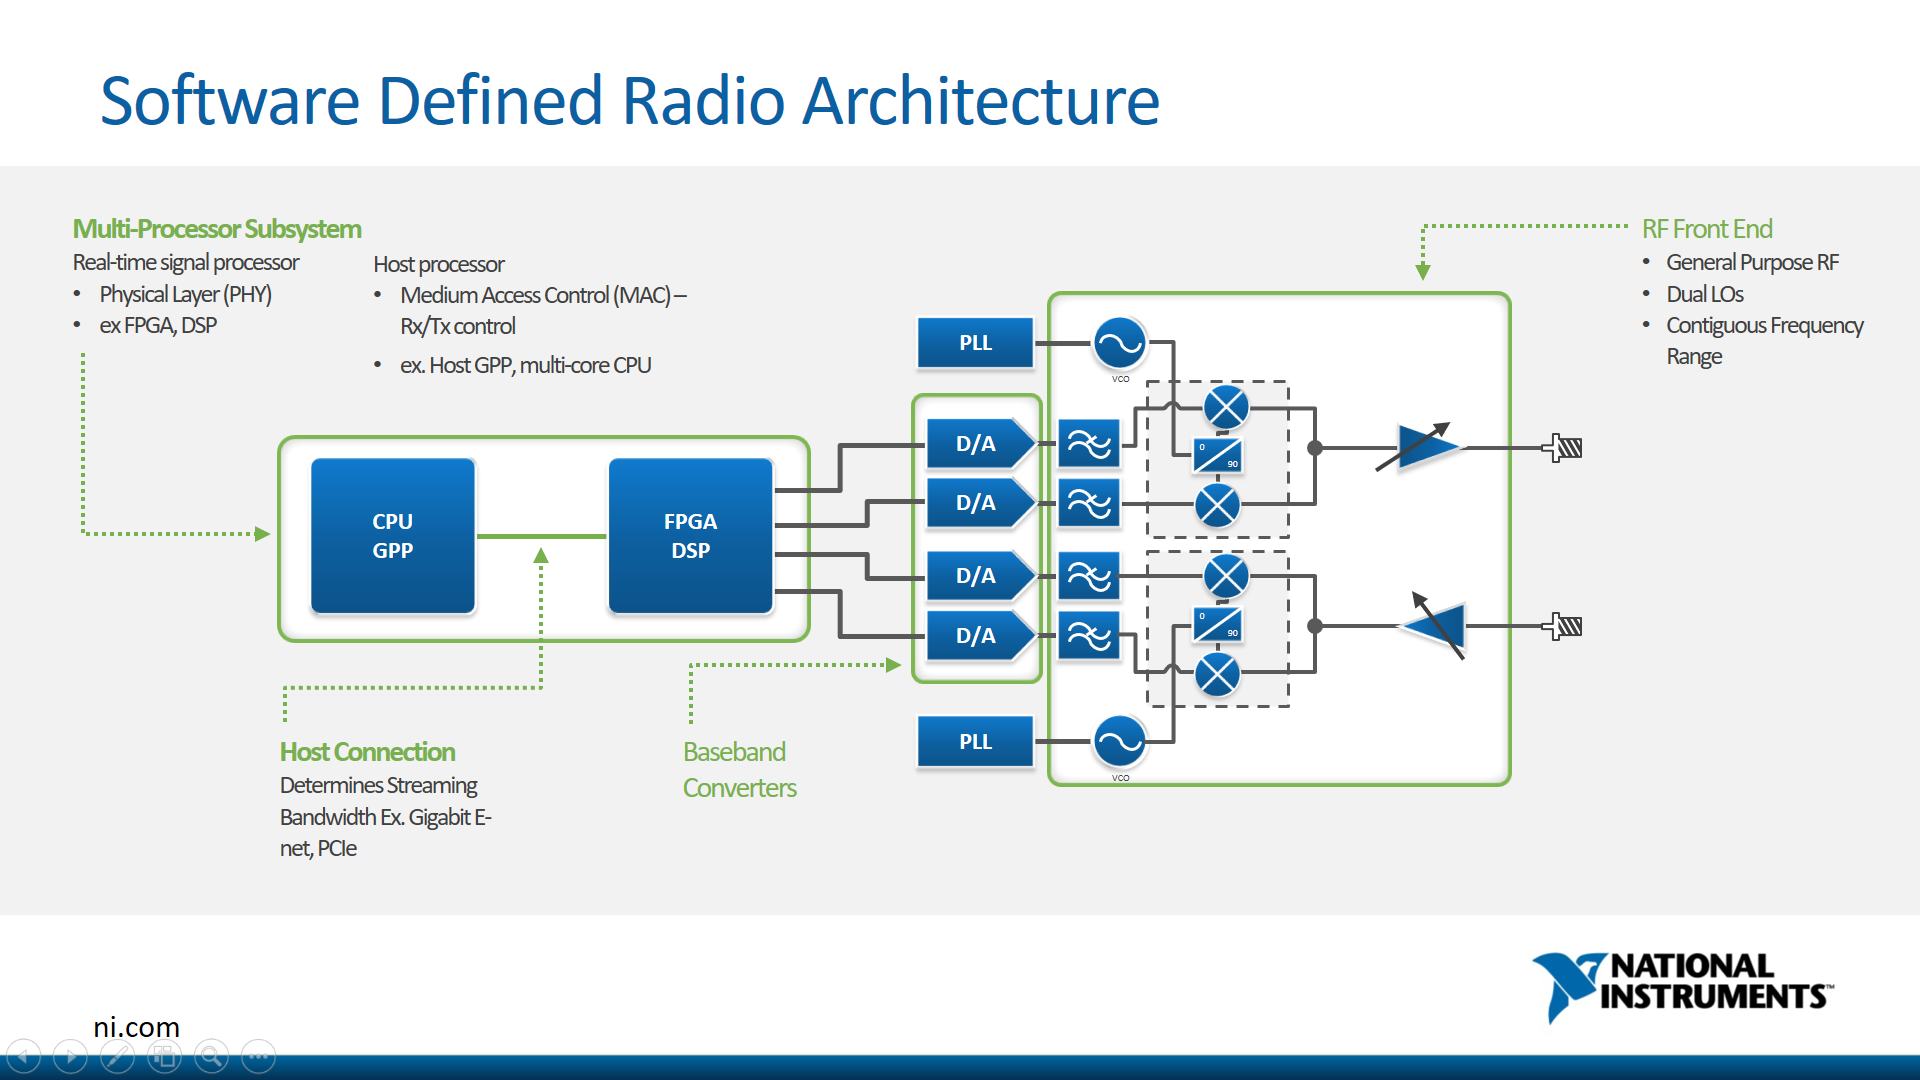The height and width of the screenshot is (1080, 1920).
Task: Select the upper antenna connector symbol
Action: tap(1562, 447)
